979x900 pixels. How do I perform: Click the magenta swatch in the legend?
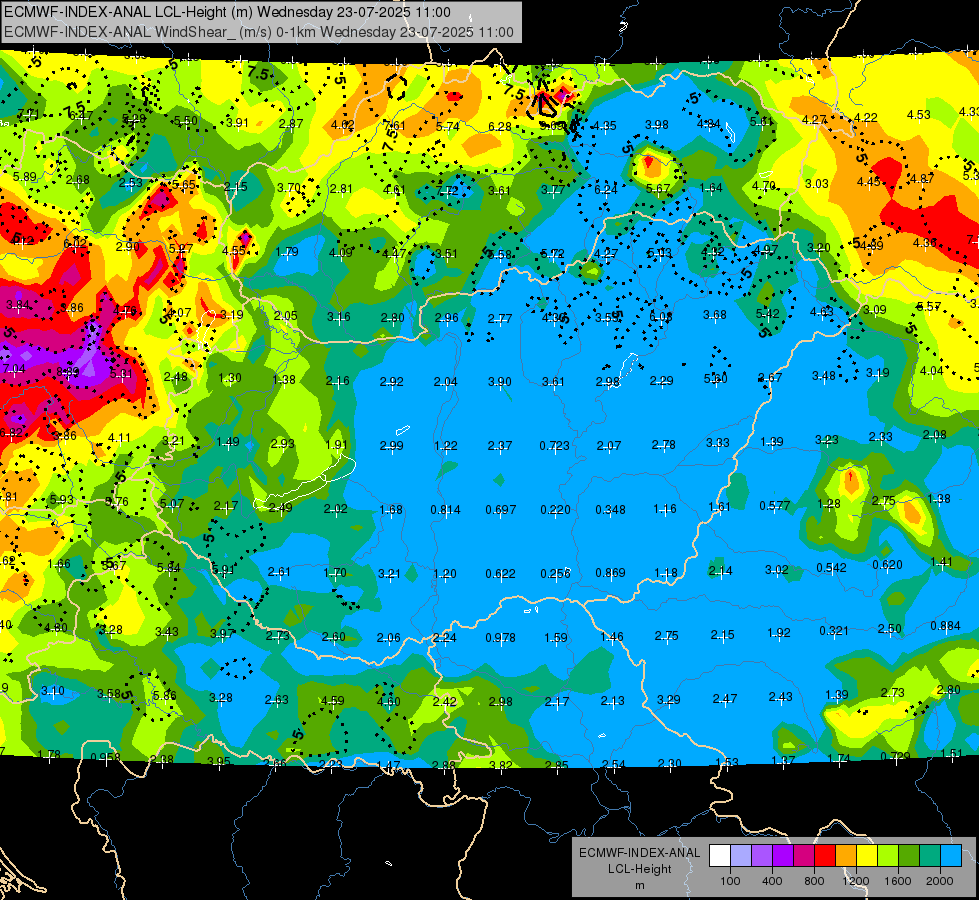click(804, 856)
